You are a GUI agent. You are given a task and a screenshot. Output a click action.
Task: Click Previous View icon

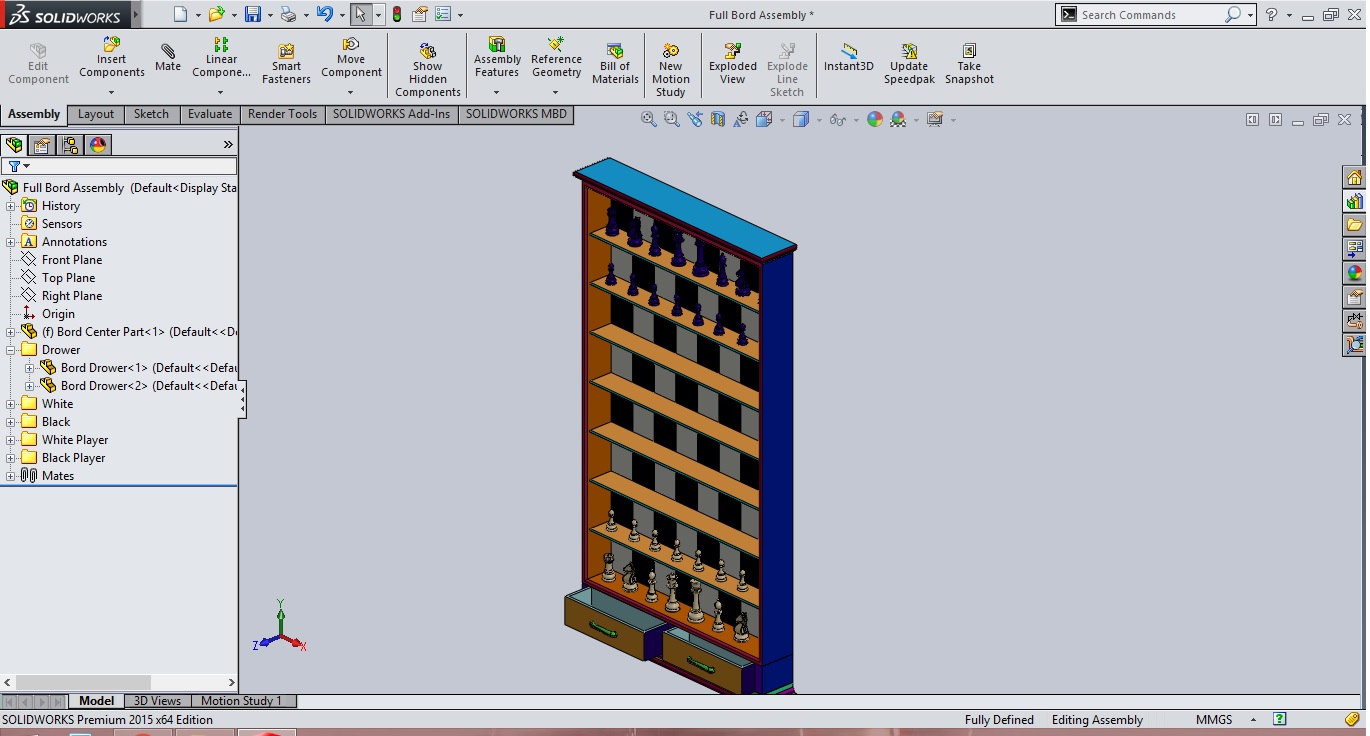[x=694, y=119]
